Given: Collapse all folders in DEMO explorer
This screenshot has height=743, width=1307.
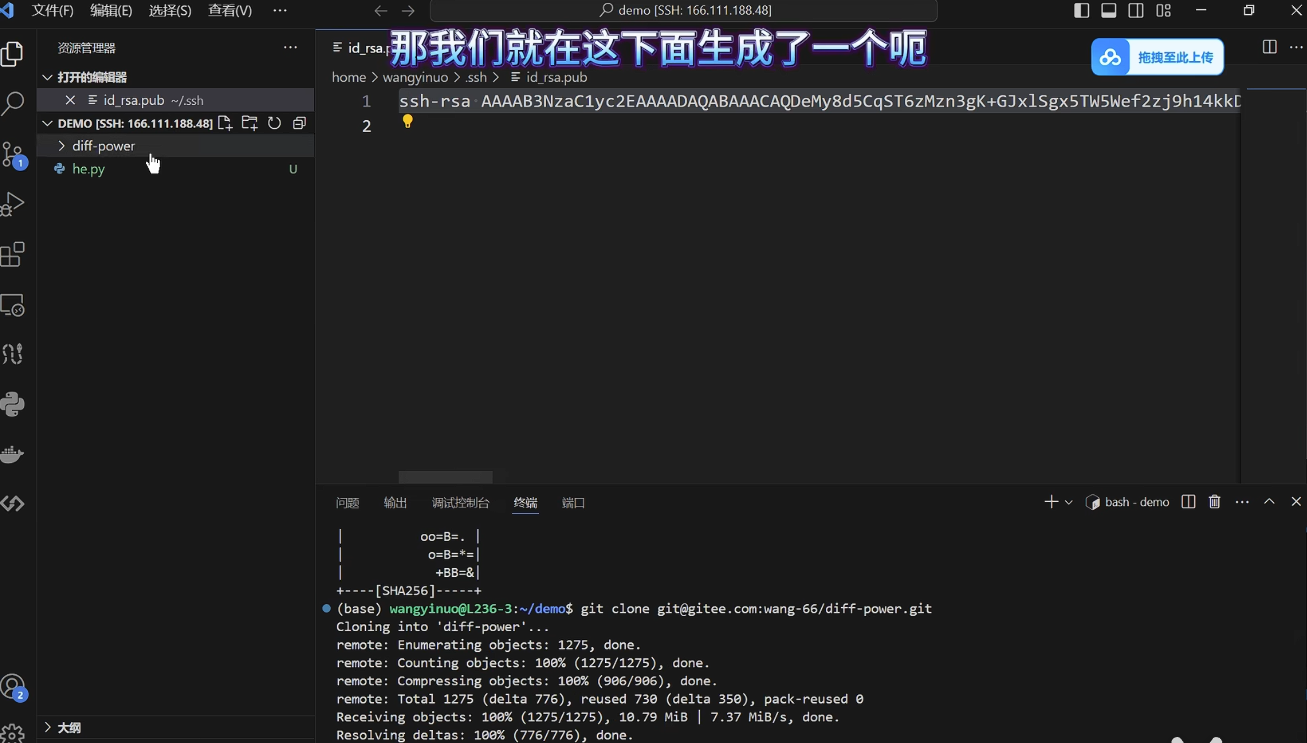Looking at the screenshot, I should [x=298, y=123].
